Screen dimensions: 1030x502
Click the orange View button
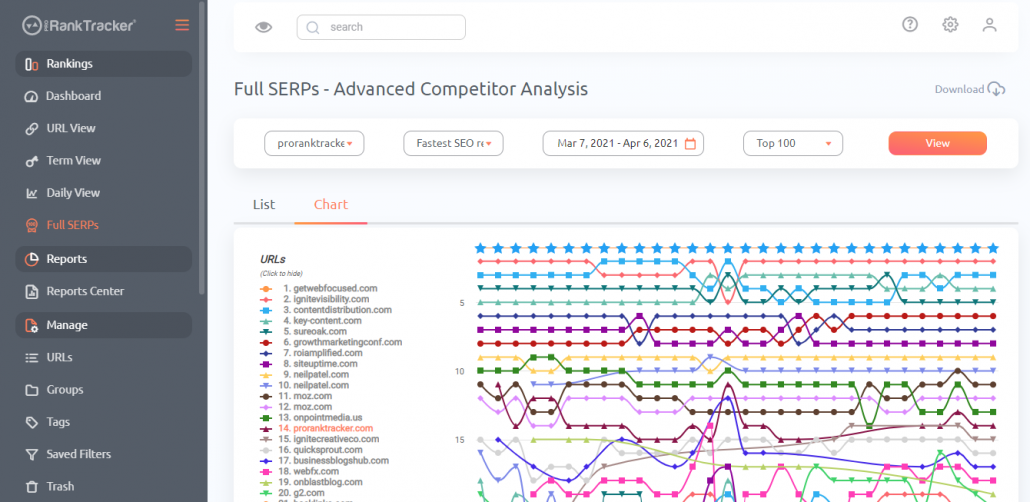tap(937, 143)
